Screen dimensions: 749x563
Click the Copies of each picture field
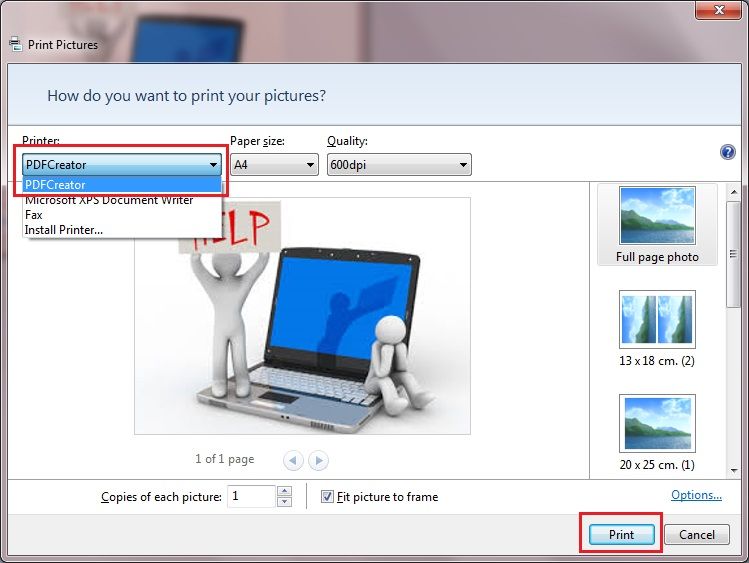point(250,496)
